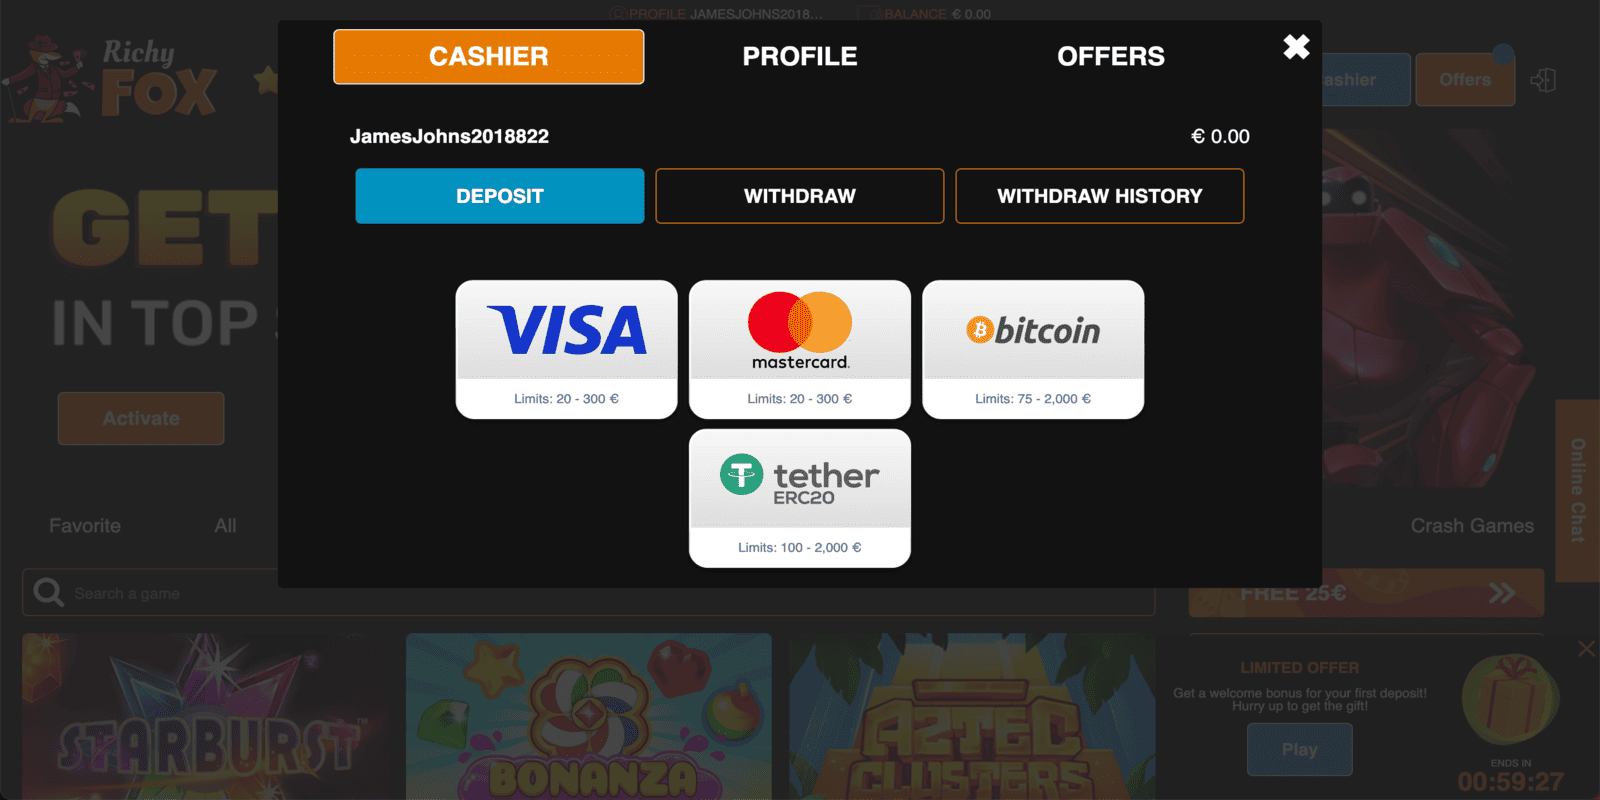Choose Visa as deposit method

tap(566, 349)
